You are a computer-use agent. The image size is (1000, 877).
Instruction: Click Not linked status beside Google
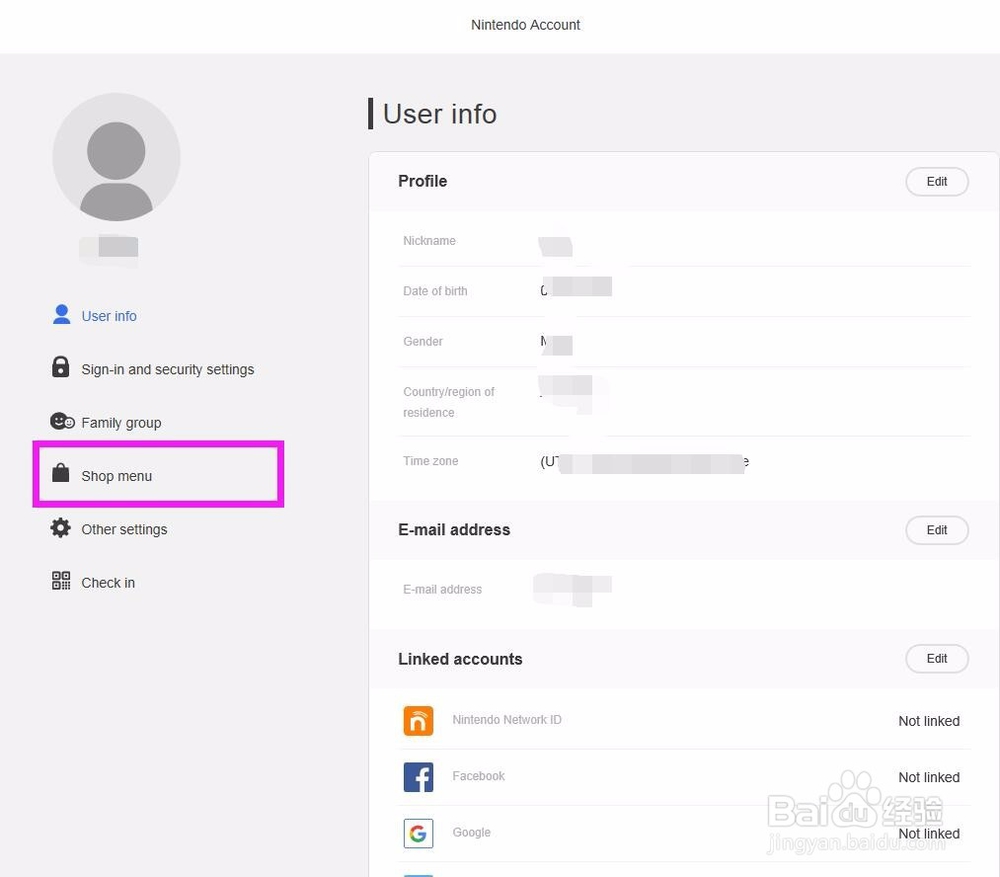(929, 833)
